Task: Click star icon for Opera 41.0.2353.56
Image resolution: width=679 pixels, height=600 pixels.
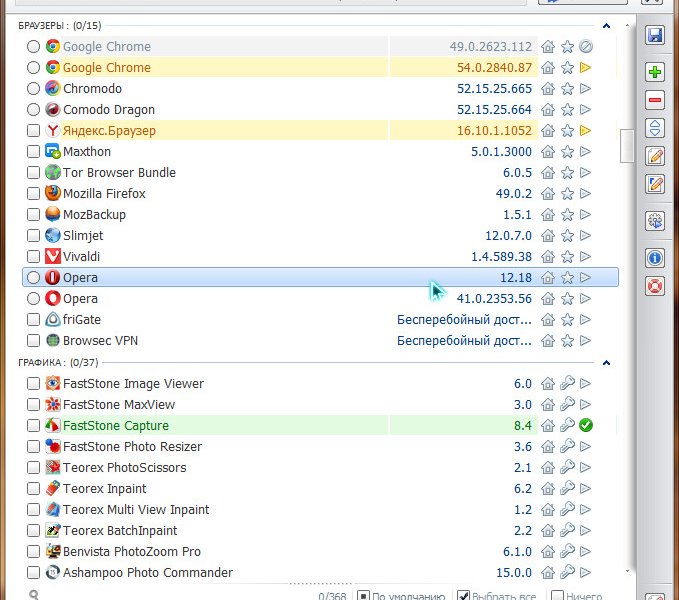Action: (567, 299)
